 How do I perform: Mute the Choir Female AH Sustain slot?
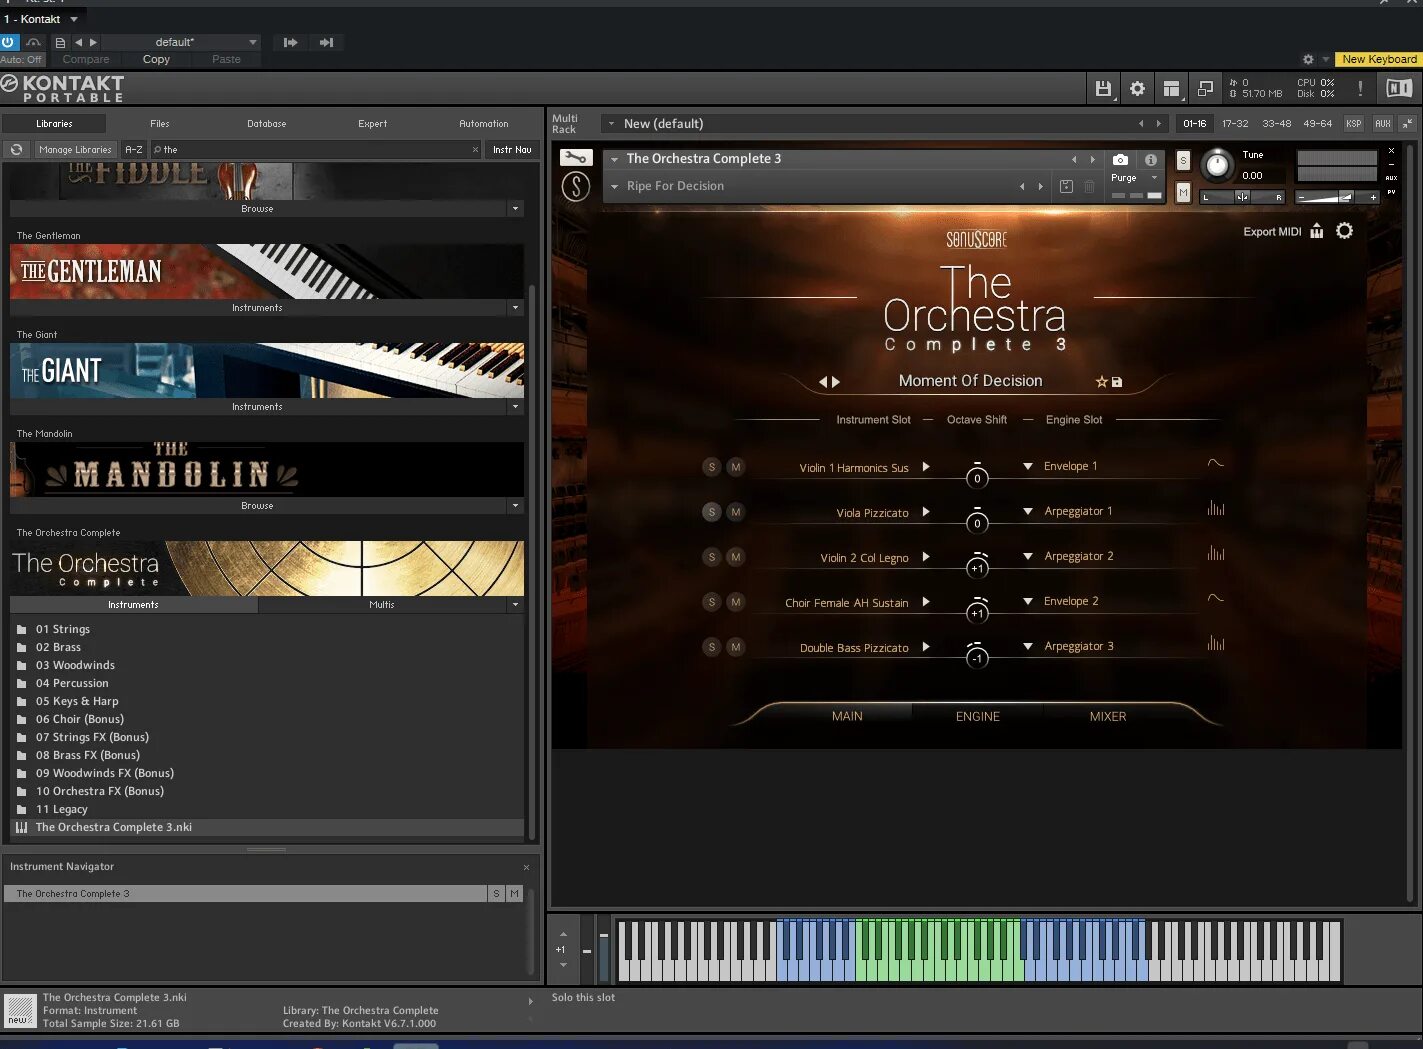coord(736,602)
